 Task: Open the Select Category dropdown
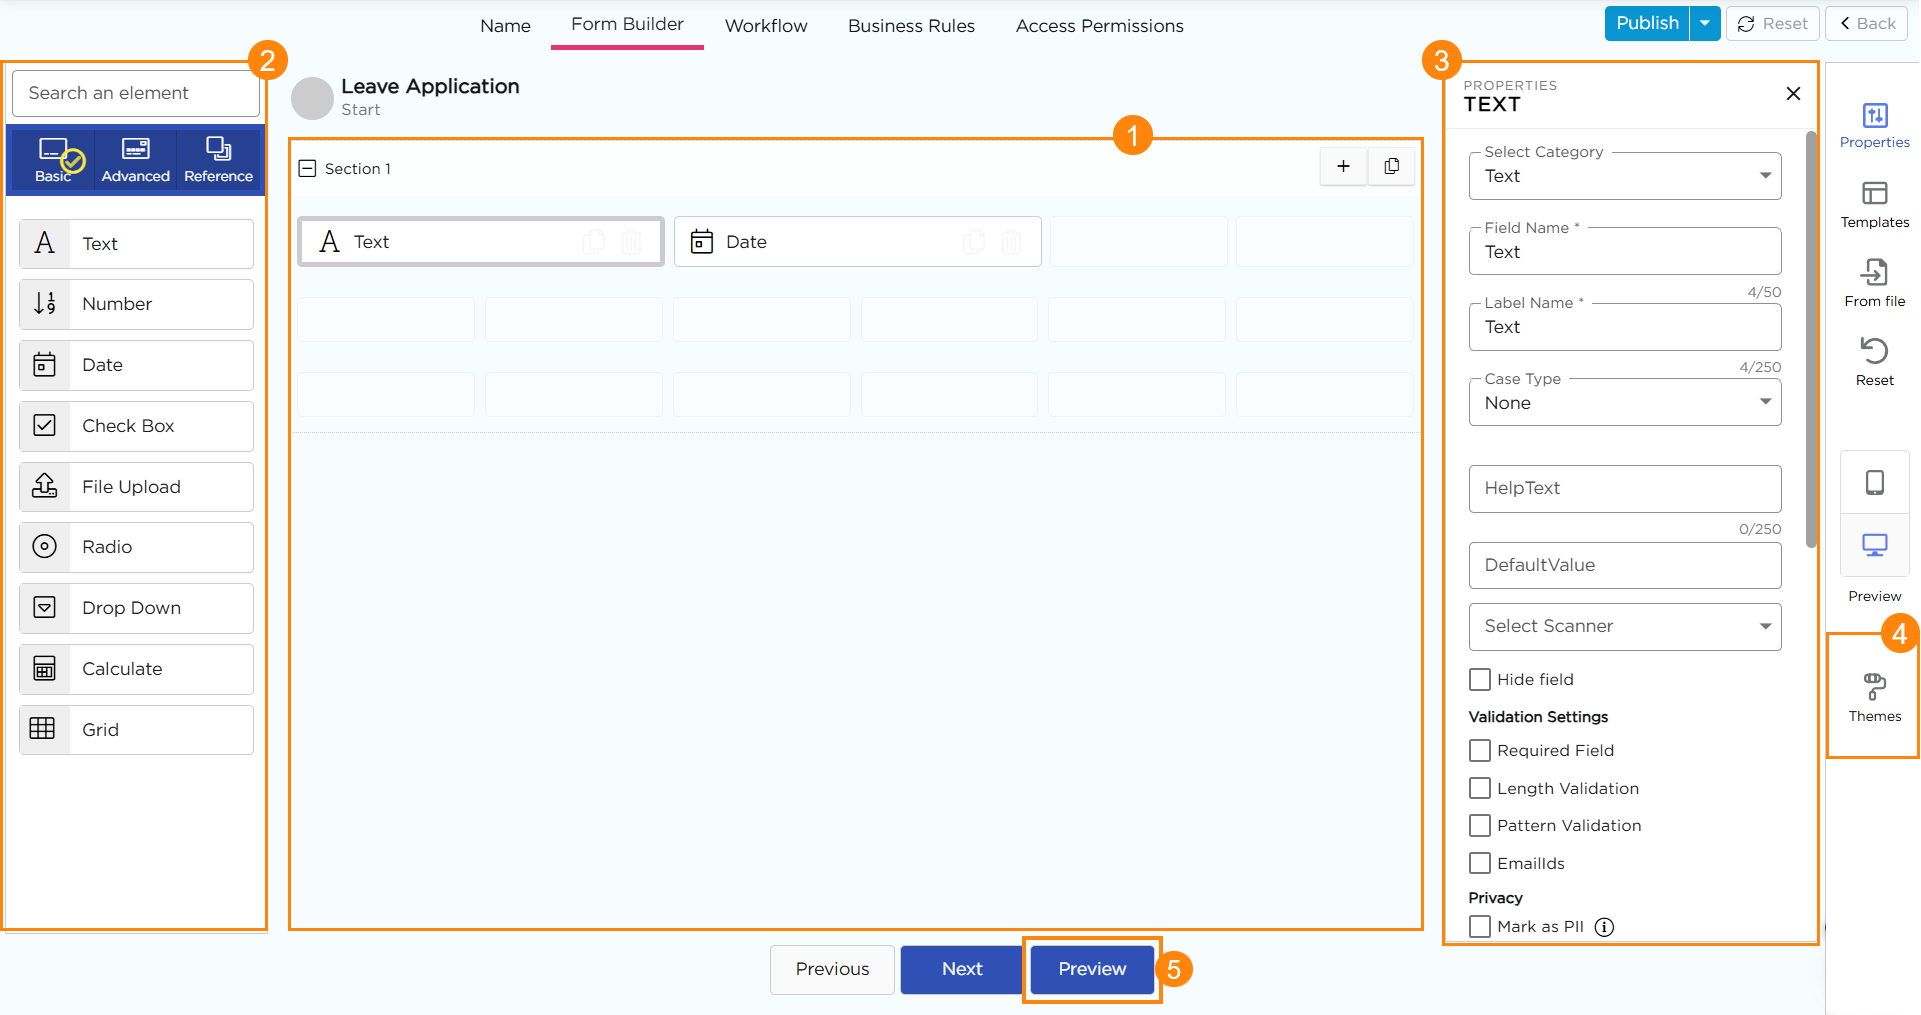pyautogui.click(x=1624, y=176)
